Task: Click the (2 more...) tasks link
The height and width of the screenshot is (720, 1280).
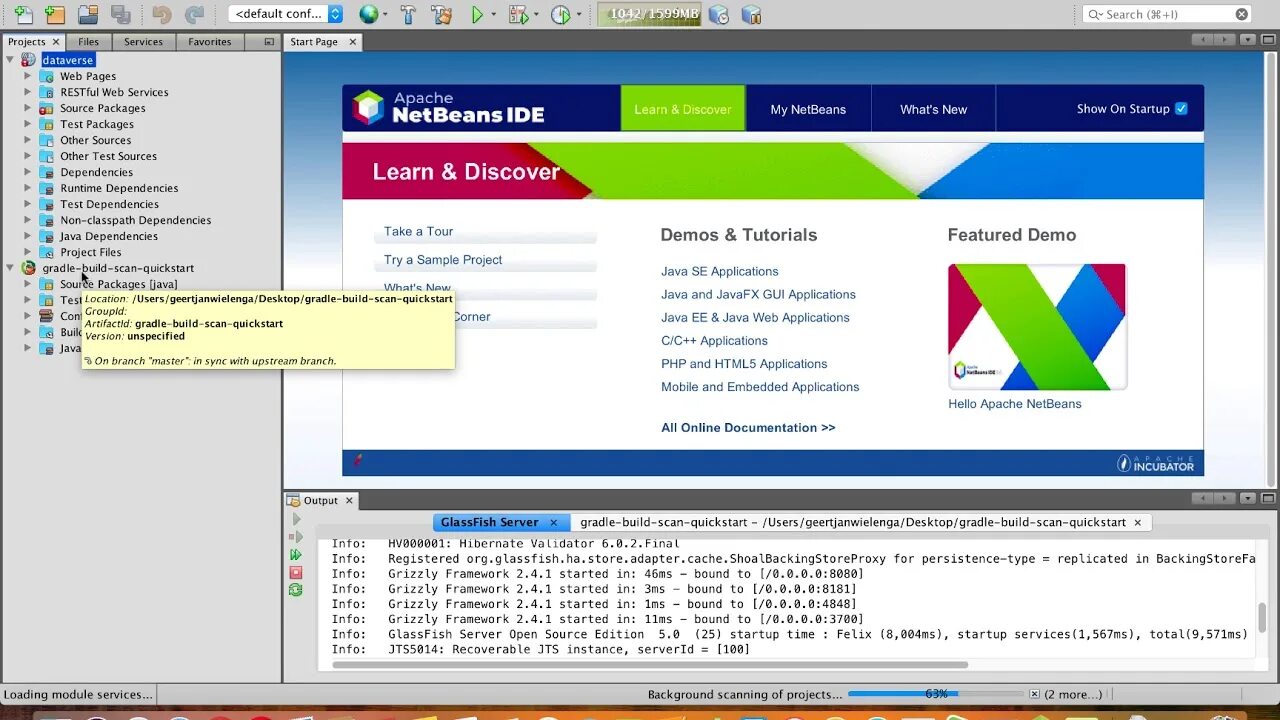Action: point(1073,694)
